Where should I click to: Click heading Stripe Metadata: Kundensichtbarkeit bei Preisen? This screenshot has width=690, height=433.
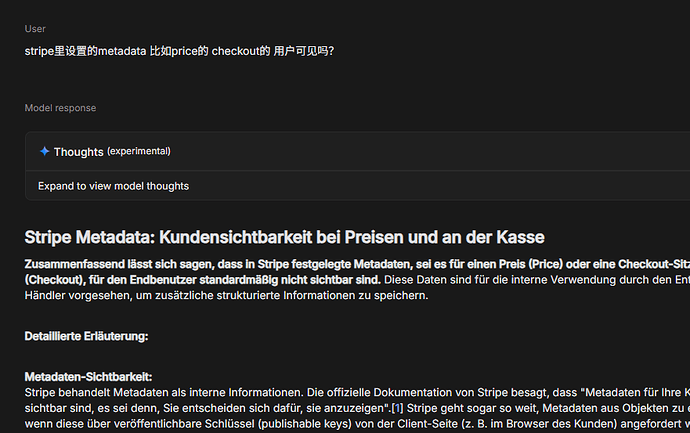(284, 237)
